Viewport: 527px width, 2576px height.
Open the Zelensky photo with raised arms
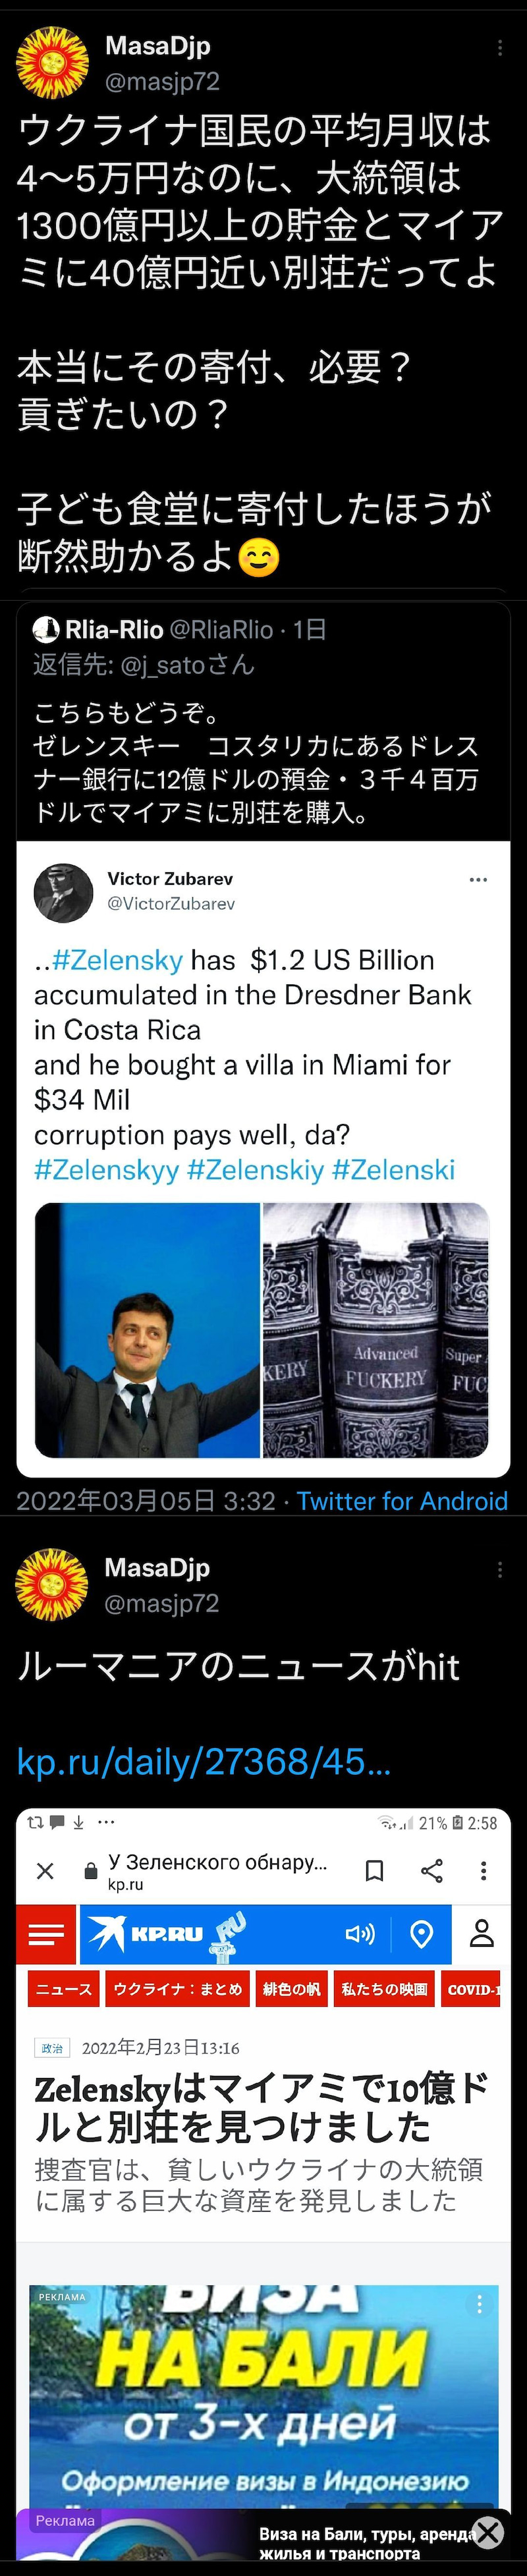[x=147, y=1330]
